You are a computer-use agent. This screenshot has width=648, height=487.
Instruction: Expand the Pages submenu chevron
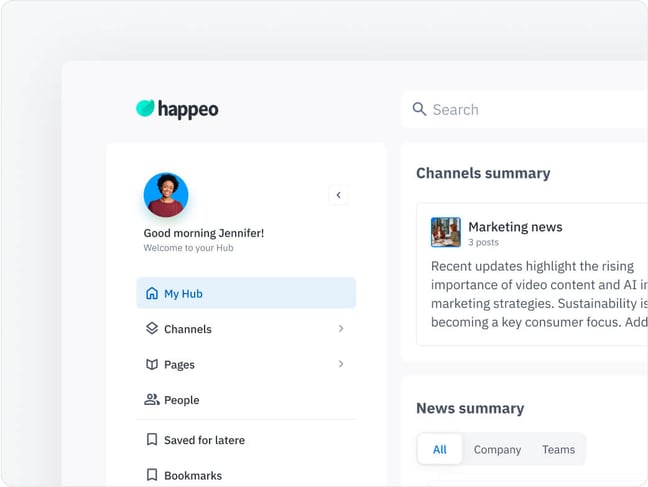click(340, 365)
